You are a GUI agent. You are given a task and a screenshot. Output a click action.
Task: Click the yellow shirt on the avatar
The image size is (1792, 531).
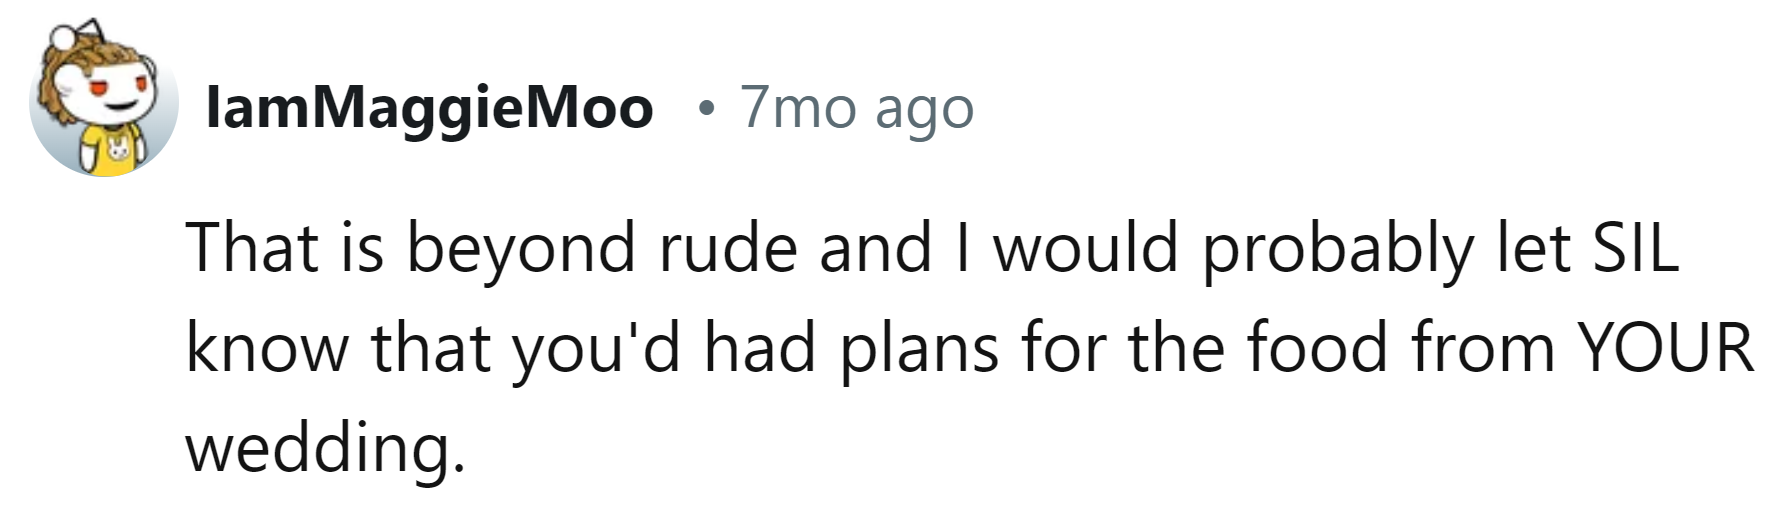point(110,152)
